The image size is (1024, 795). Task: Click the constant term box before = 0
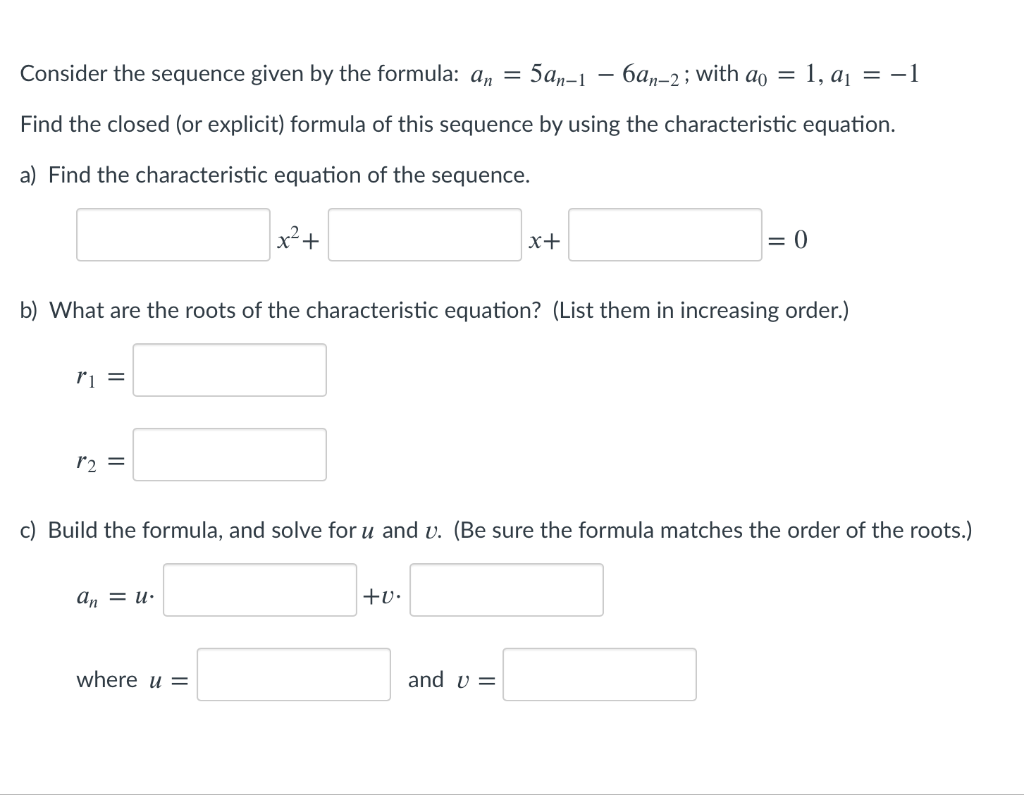tap(664, 236)
